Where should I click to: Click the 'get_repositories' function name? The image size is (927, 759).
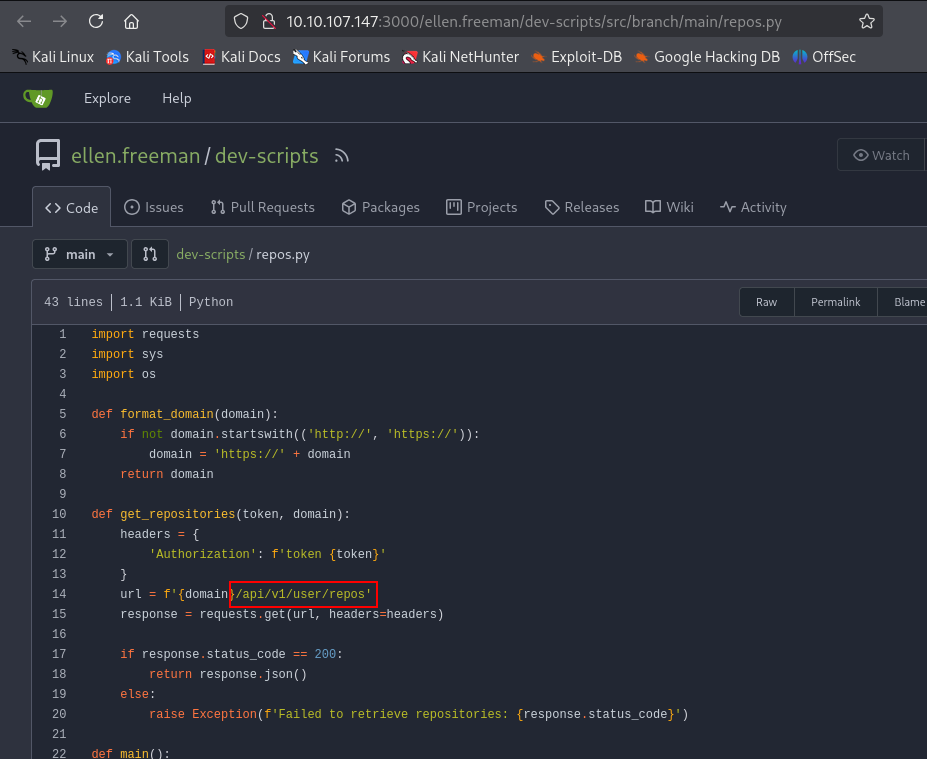pos(177,514)
